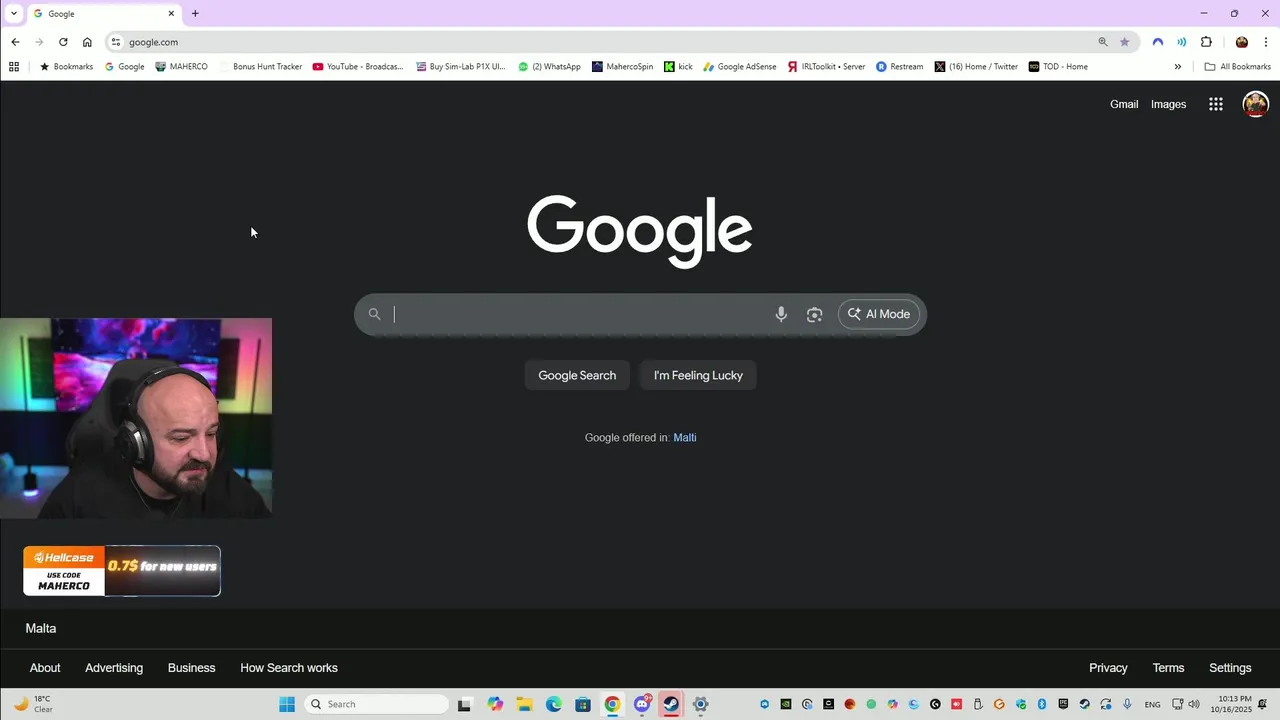Open the Restream bookmark

(x=899, y=67)
